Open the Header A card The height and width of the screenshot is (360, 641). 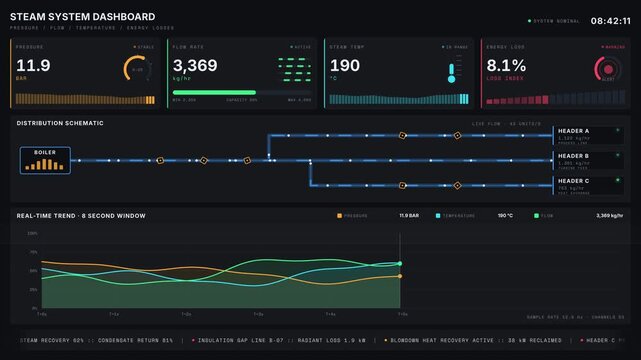pos(588,136)
